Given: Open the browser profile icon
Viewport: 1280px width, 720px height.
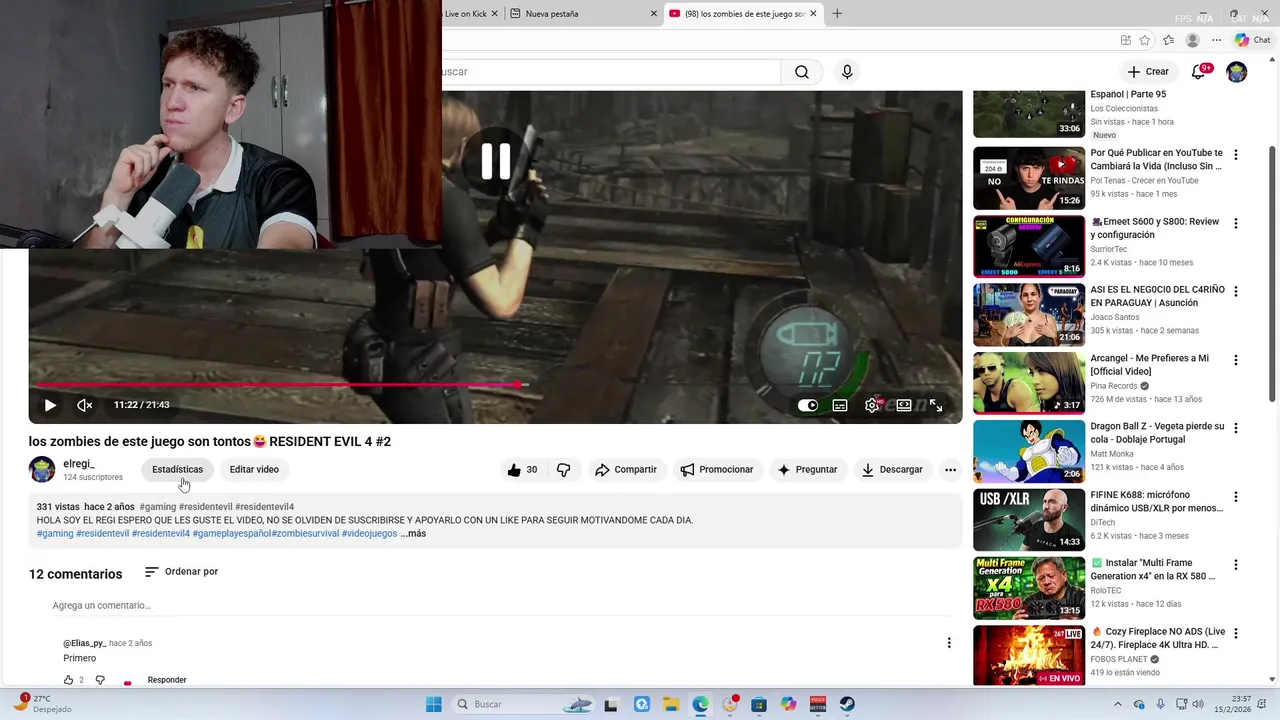Looking at the screenshot, I should coord(1192,40).
